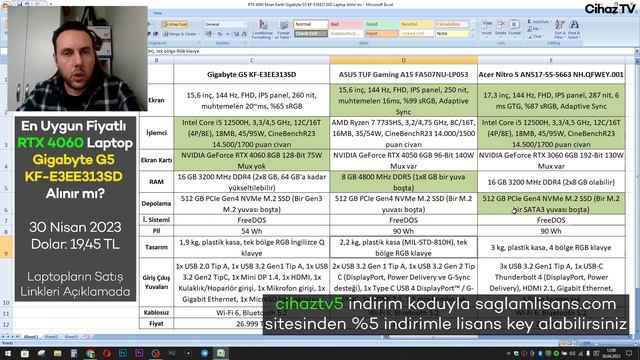640x360 pixels.
Task: Select highlighted column D header
Action: pyautogui.click(x=403, y=60)
